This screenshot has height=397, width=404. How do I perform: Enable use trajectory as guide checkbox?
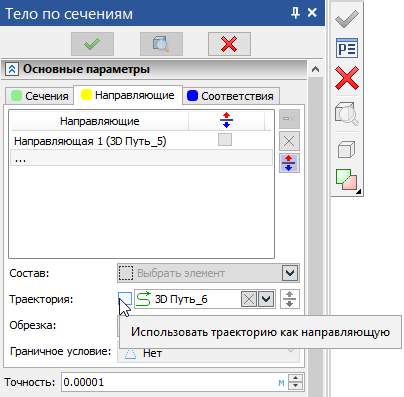[125, 299]
